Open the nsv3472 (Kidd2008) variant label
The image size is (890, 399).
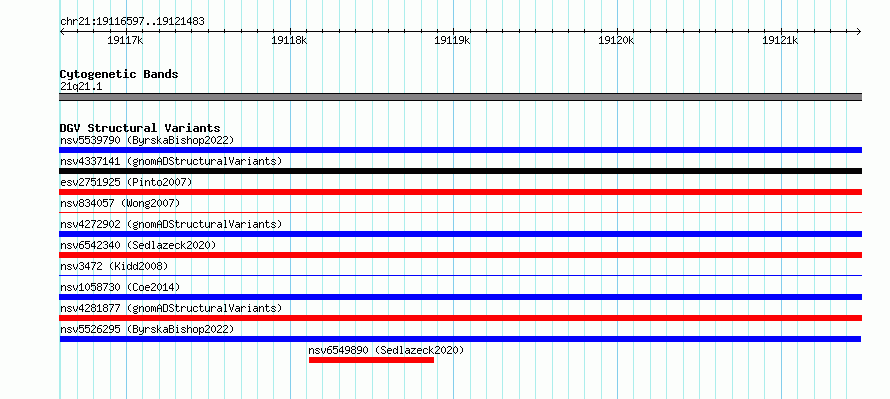(114, 266)
